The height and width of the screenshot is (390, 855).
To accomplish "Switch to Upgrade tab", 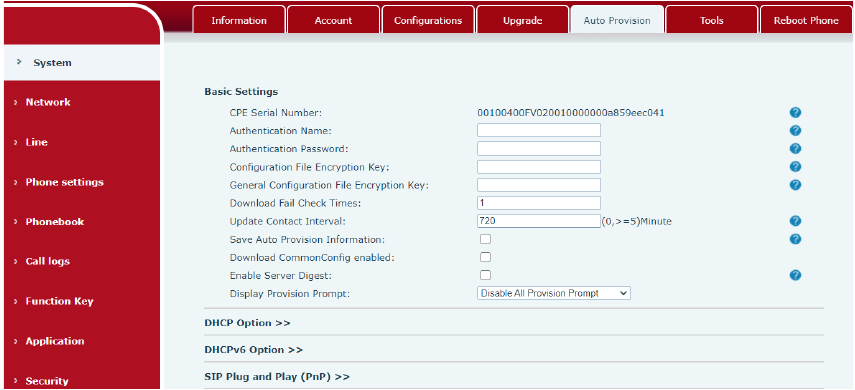I will coord(522,20).
